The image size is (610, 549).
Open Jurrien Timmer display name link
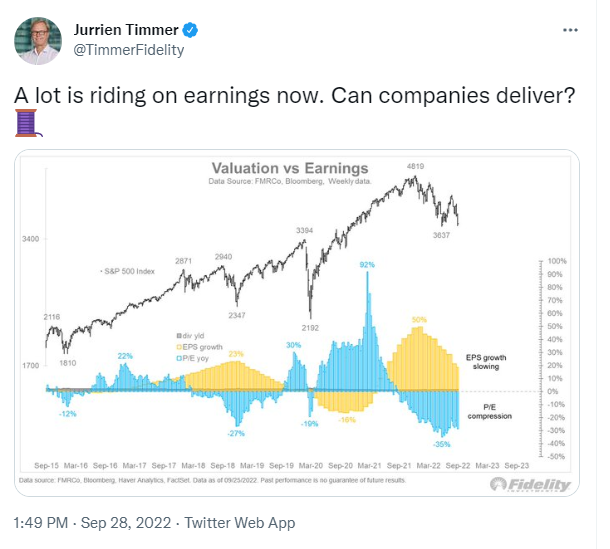tap(126, 30)
